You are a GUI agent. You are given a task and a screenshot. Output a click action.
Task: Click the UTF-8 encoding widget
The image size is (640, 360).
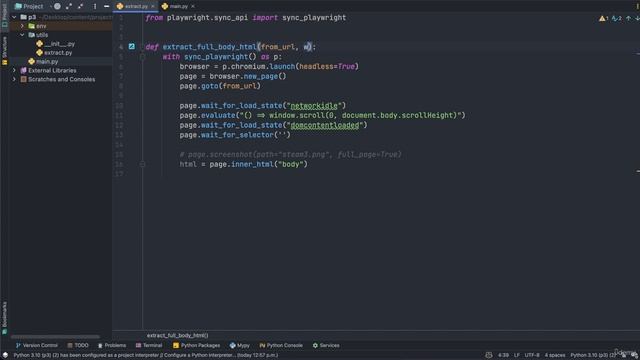click(532, 355)
